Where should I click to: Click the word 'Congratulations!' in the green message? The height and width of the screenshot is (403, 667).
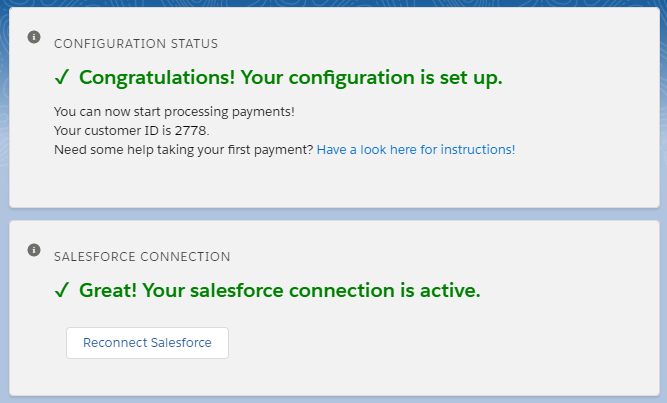coord(157,77)
